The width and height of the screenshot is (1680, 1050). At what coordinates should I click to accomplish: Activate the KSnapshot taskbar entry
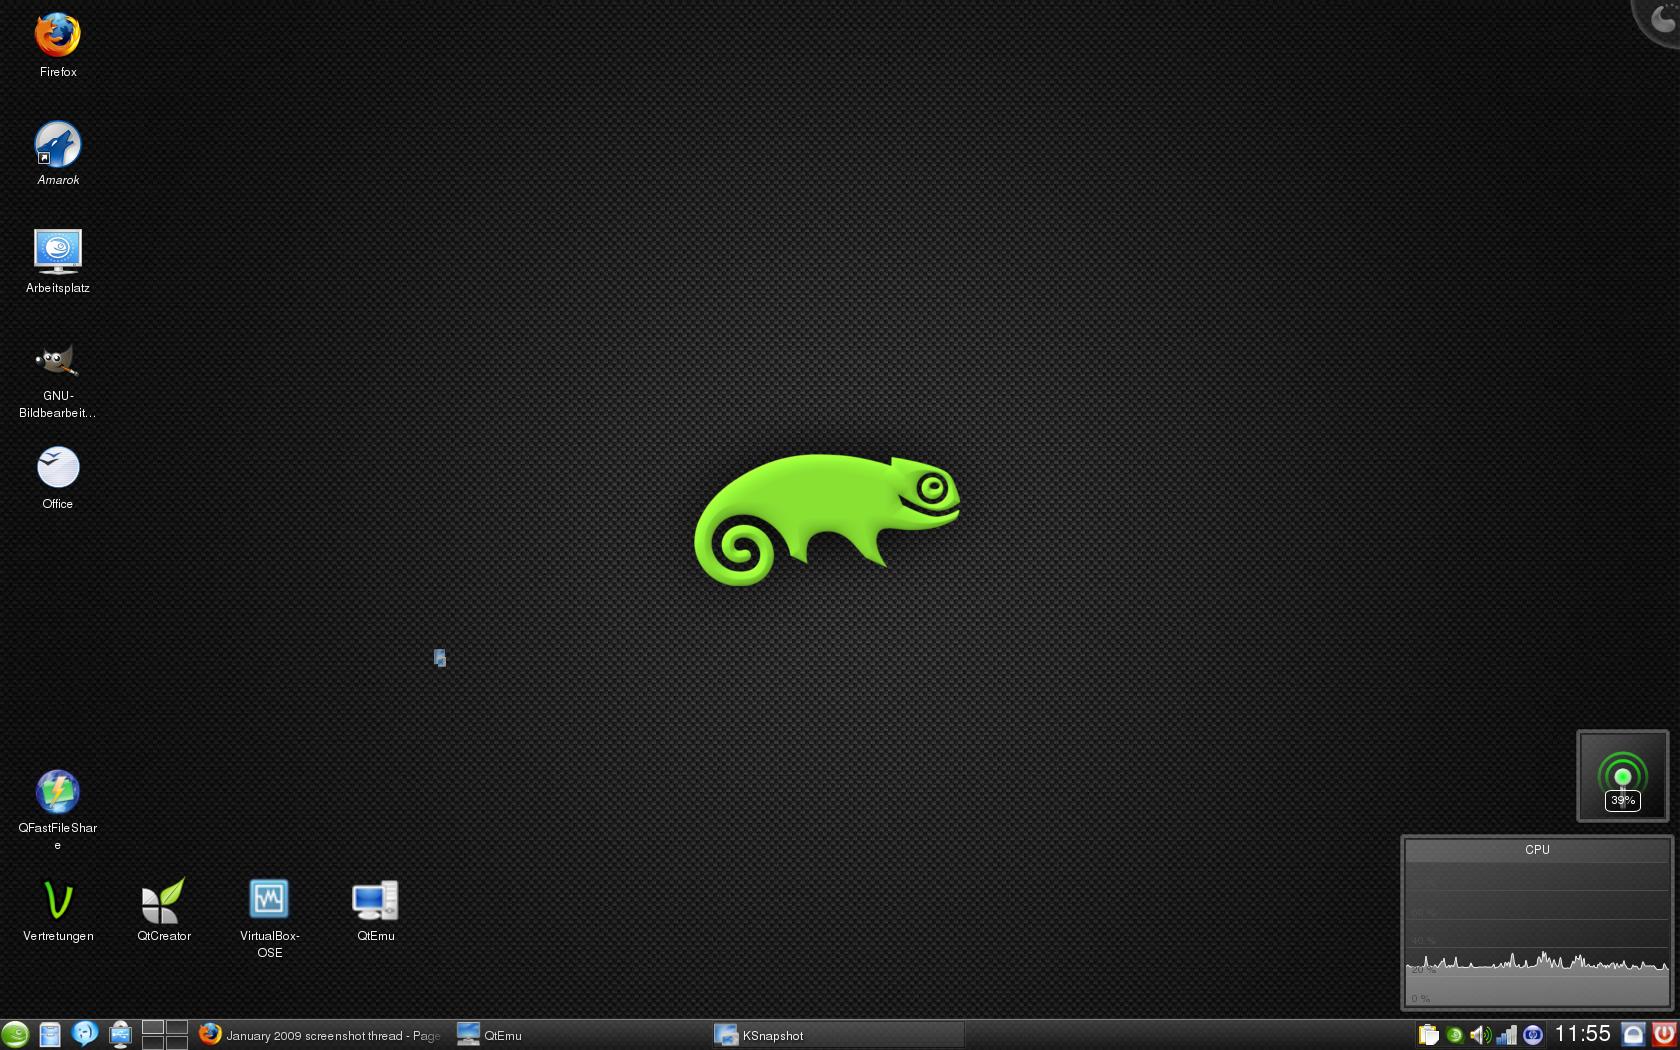tap(837, 1035)
